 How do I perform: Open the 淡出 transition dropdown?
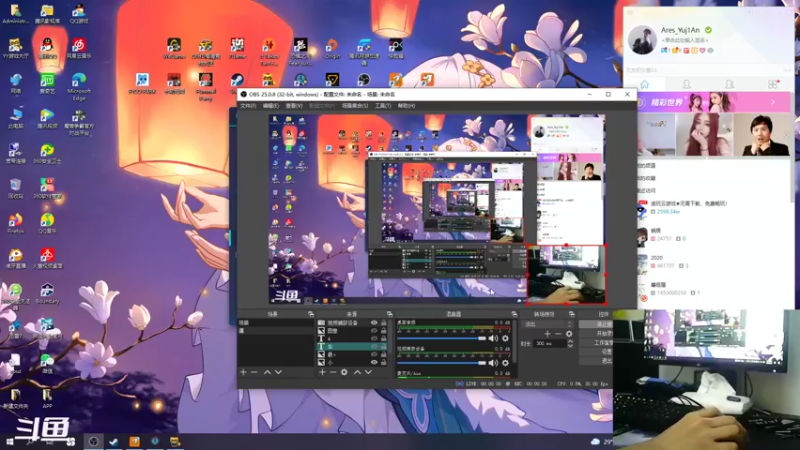pos(547,324)
